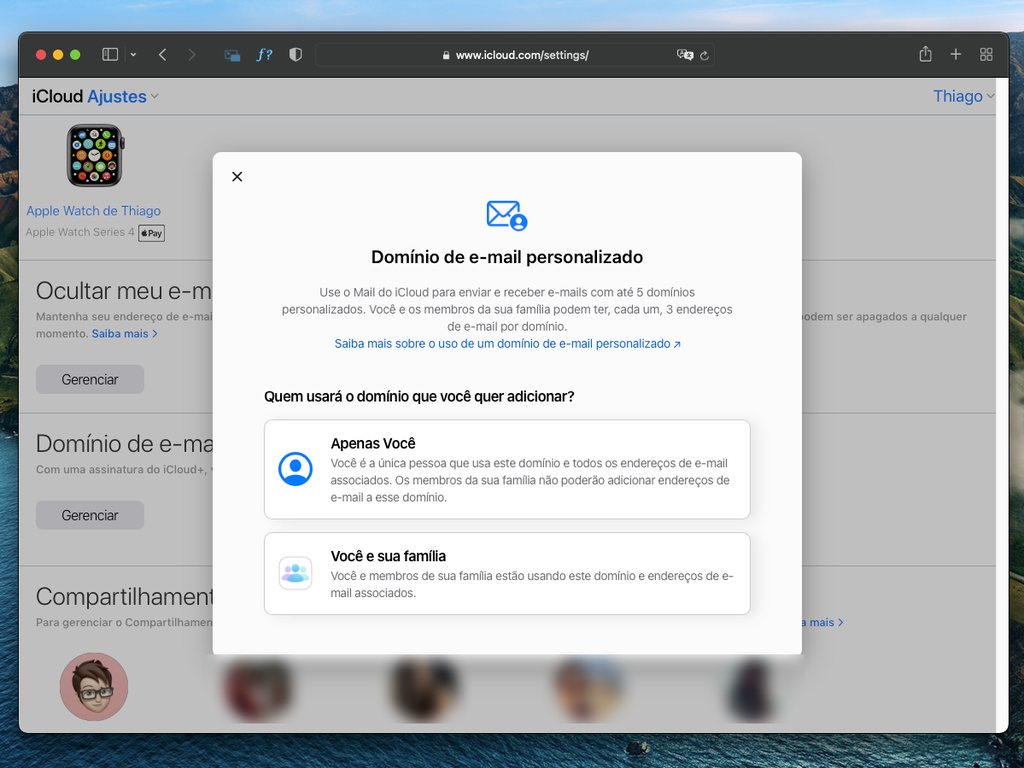Open the f? extension icon
The width and height of the screenshot is (1024, 768).
point(264,55)
